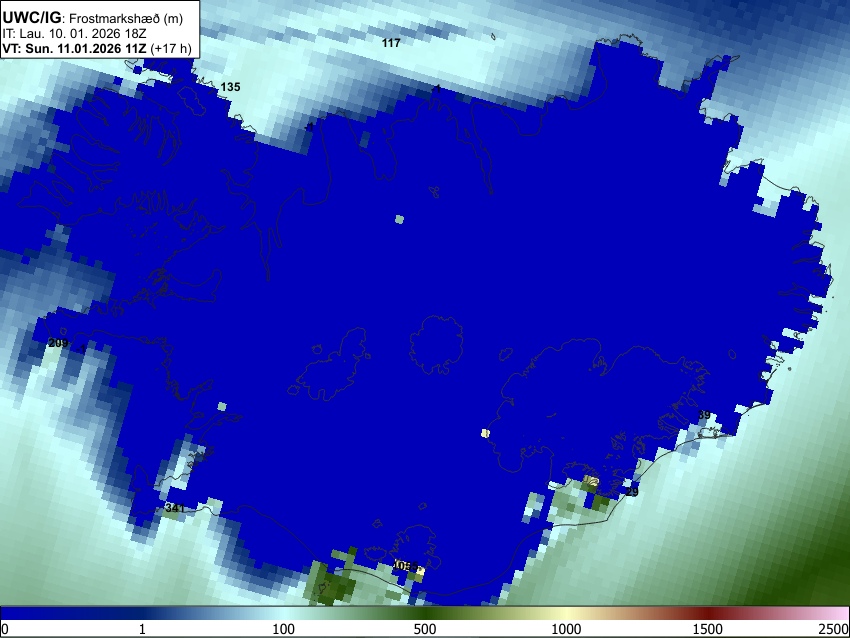Click the map value label '341'
This screenshot has width=850, height=638.
(x=175, y=508)
